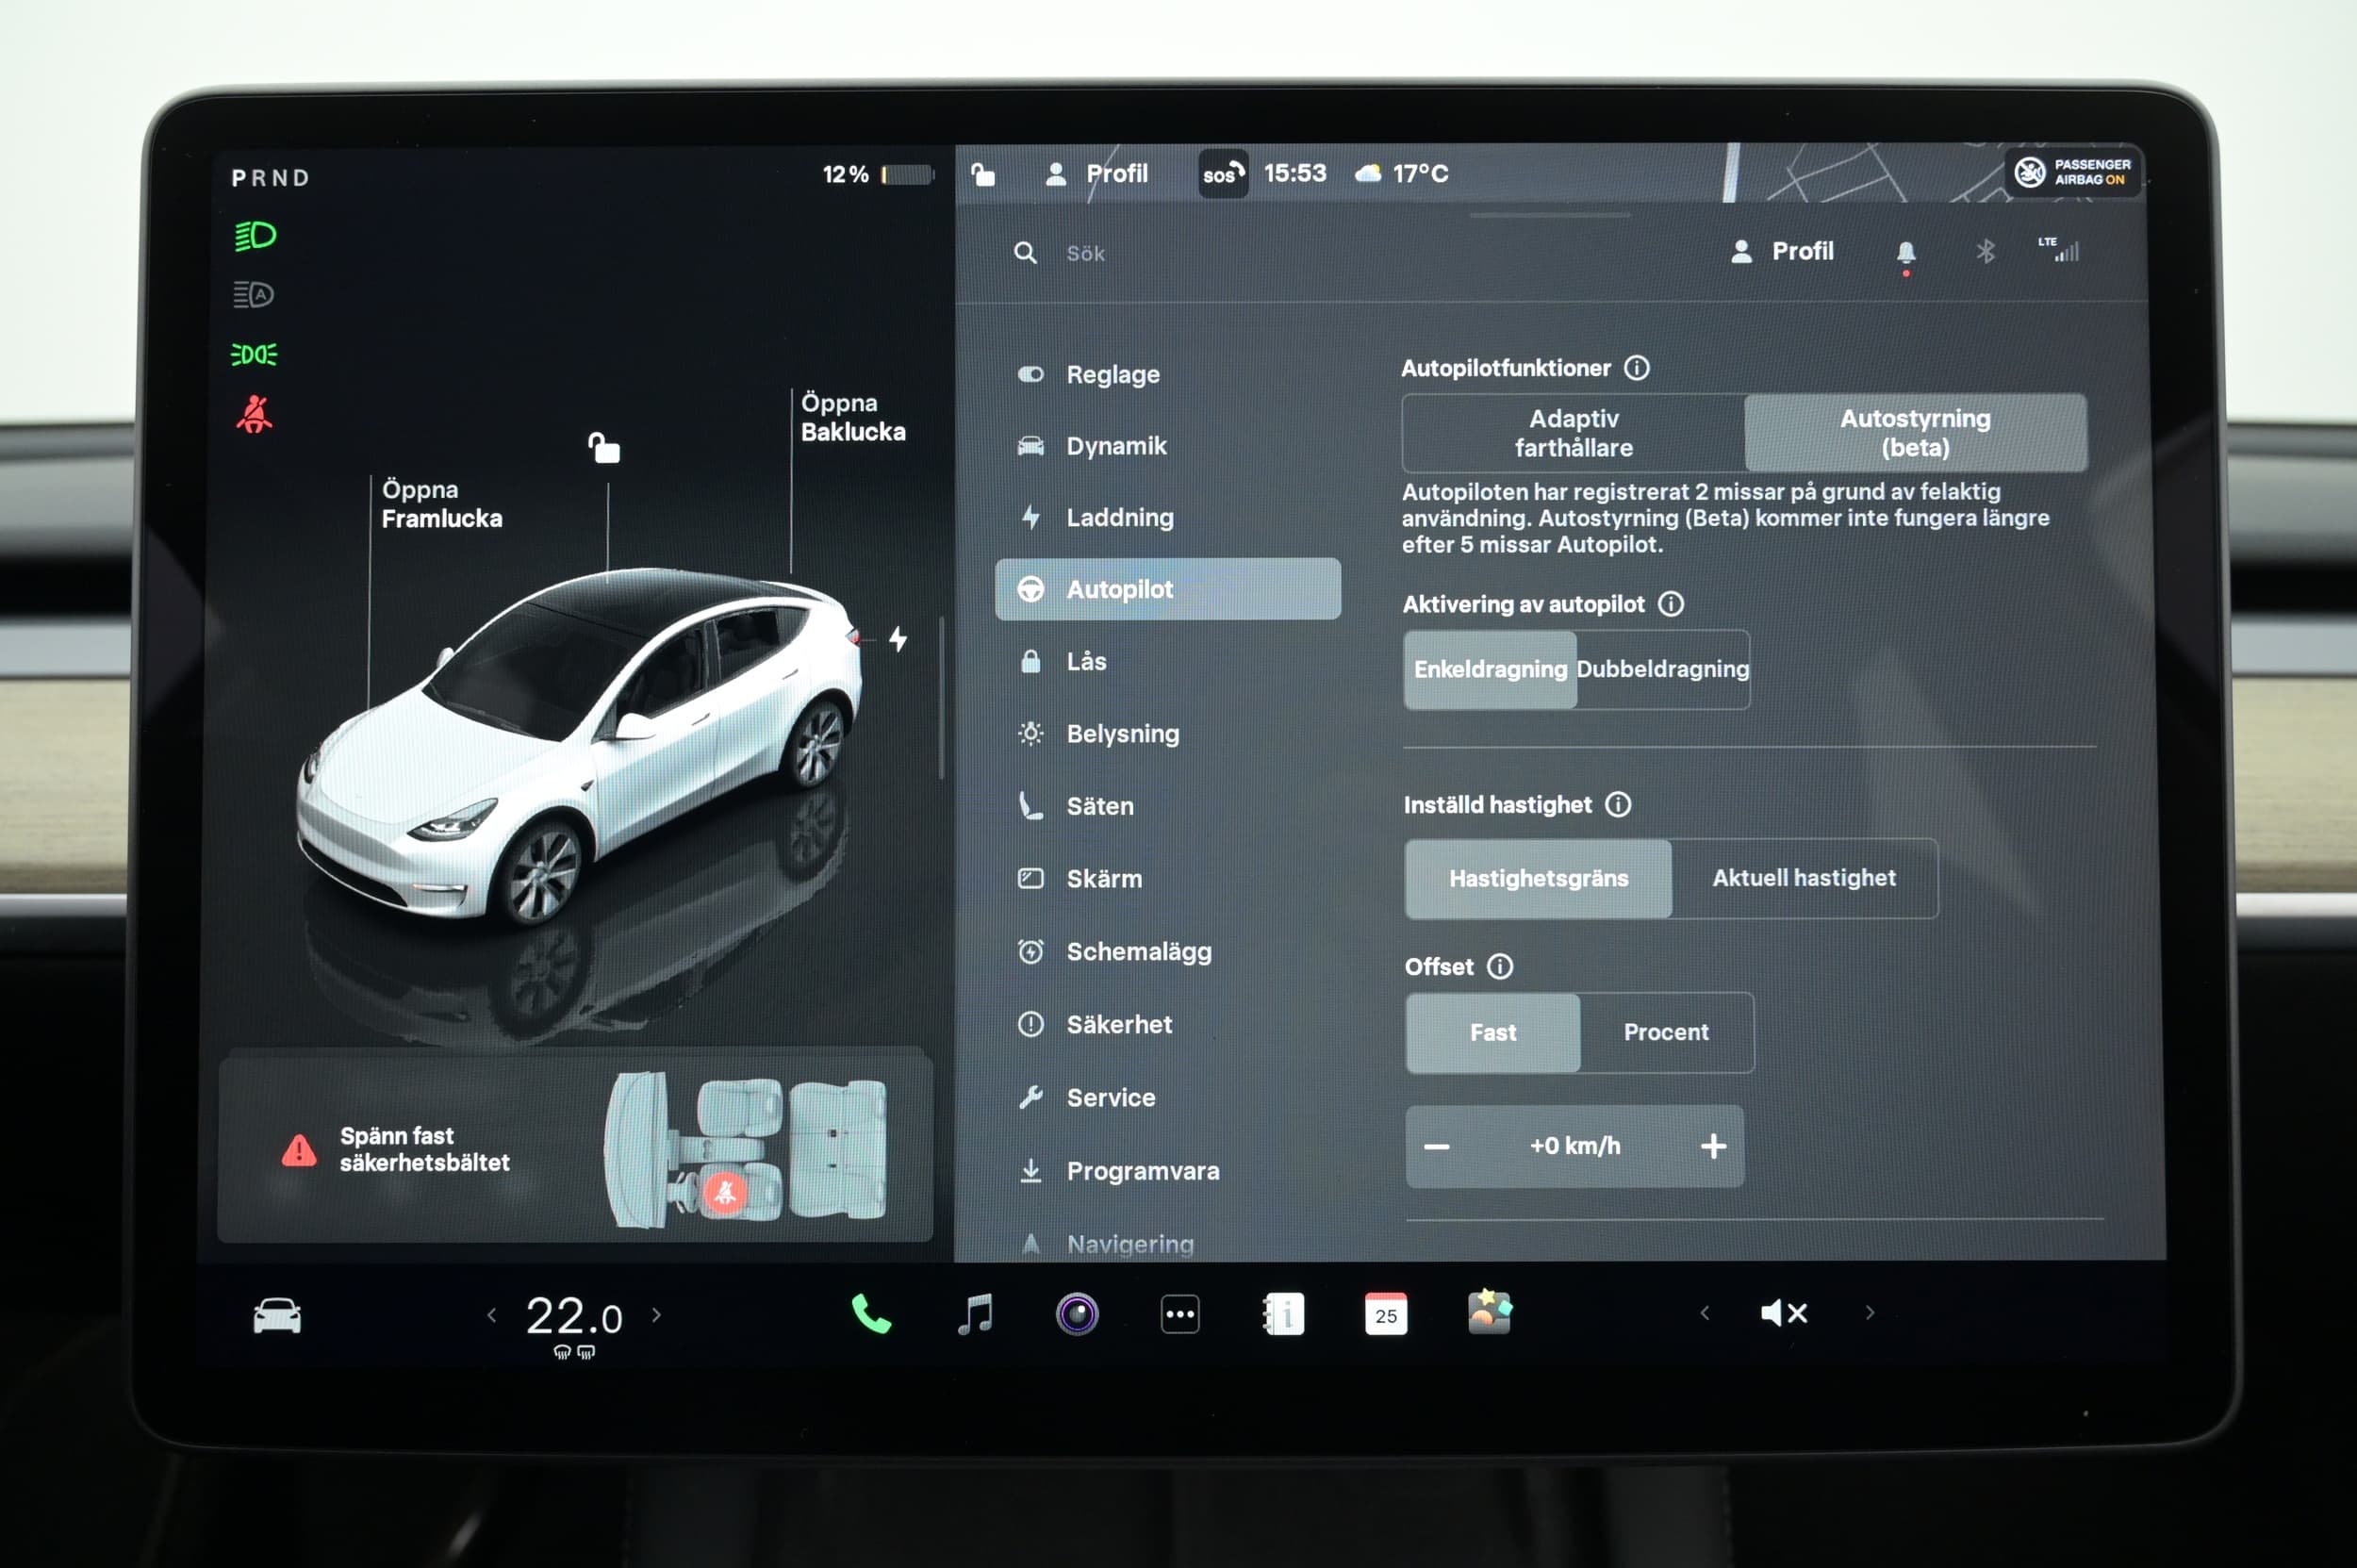Select Procent offset type
Screen dimensions: 2357x1568
1666,1033
